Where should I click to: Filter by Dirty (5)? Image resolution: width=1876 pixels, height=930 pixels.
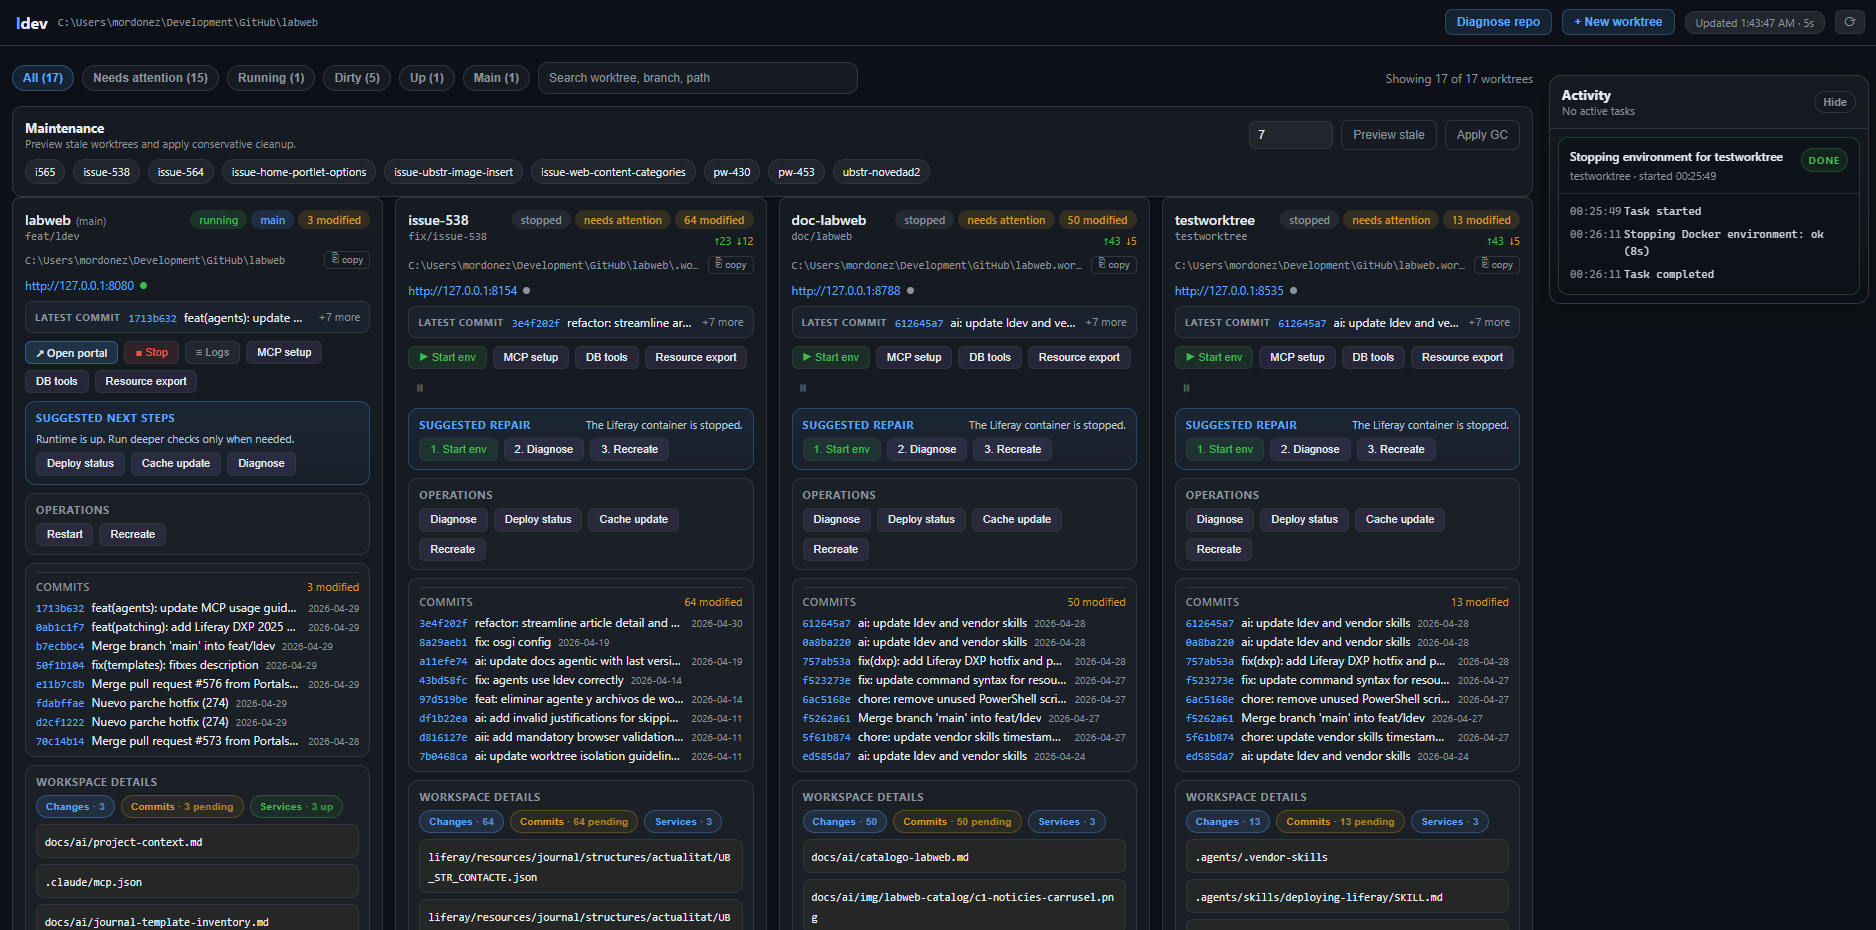coord(357,78)
